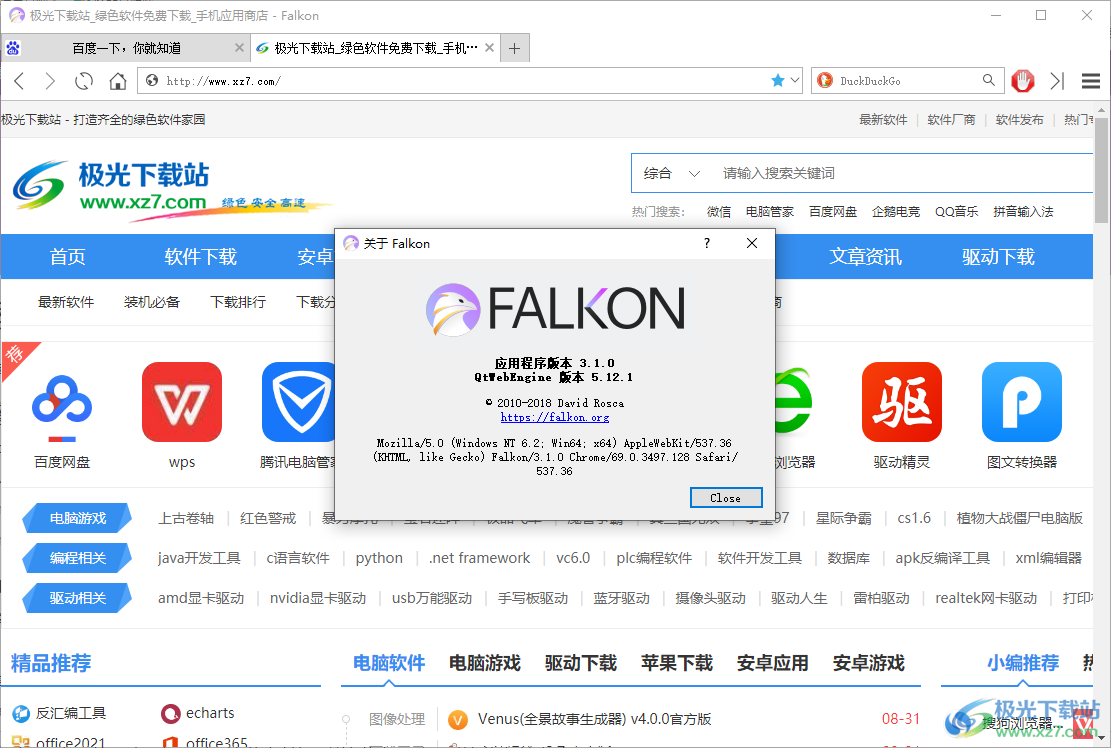Image resolution: width=1111 pixels, height=748 pixels.
Task: Click Close in the About Falkon dialog
Action: 726,497
